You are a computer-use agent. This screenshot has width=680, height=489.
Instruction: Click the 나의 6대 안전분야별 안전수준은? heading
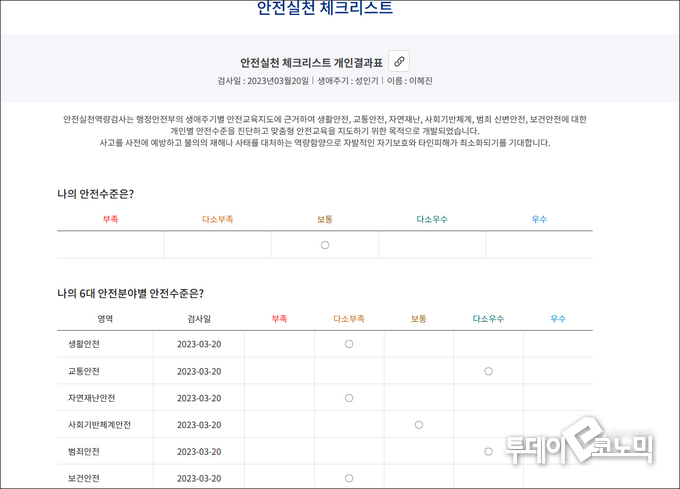pyautogui.click(x=130, y=293)
